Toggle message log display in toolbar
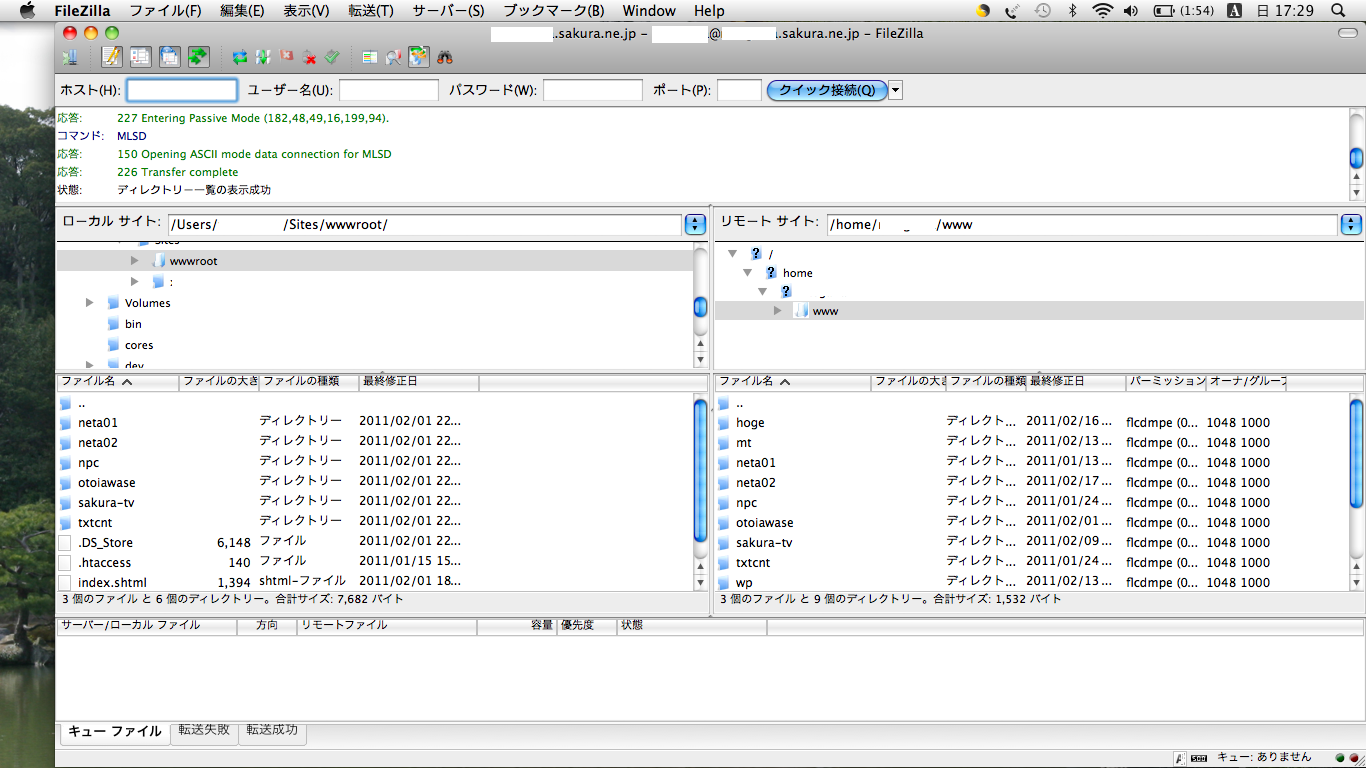Viewport: 1366px width, 768px height. coord(111,57)
